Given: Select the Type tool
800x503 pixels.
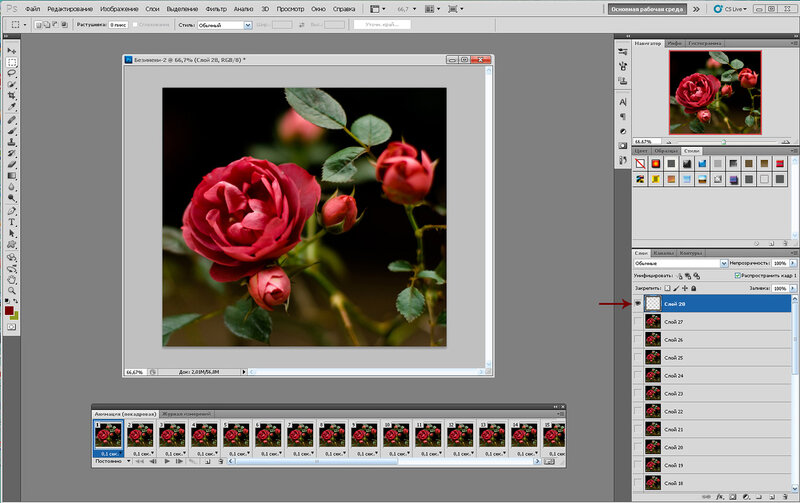Looking at the screenshot, I should click(x=11, y=222).
